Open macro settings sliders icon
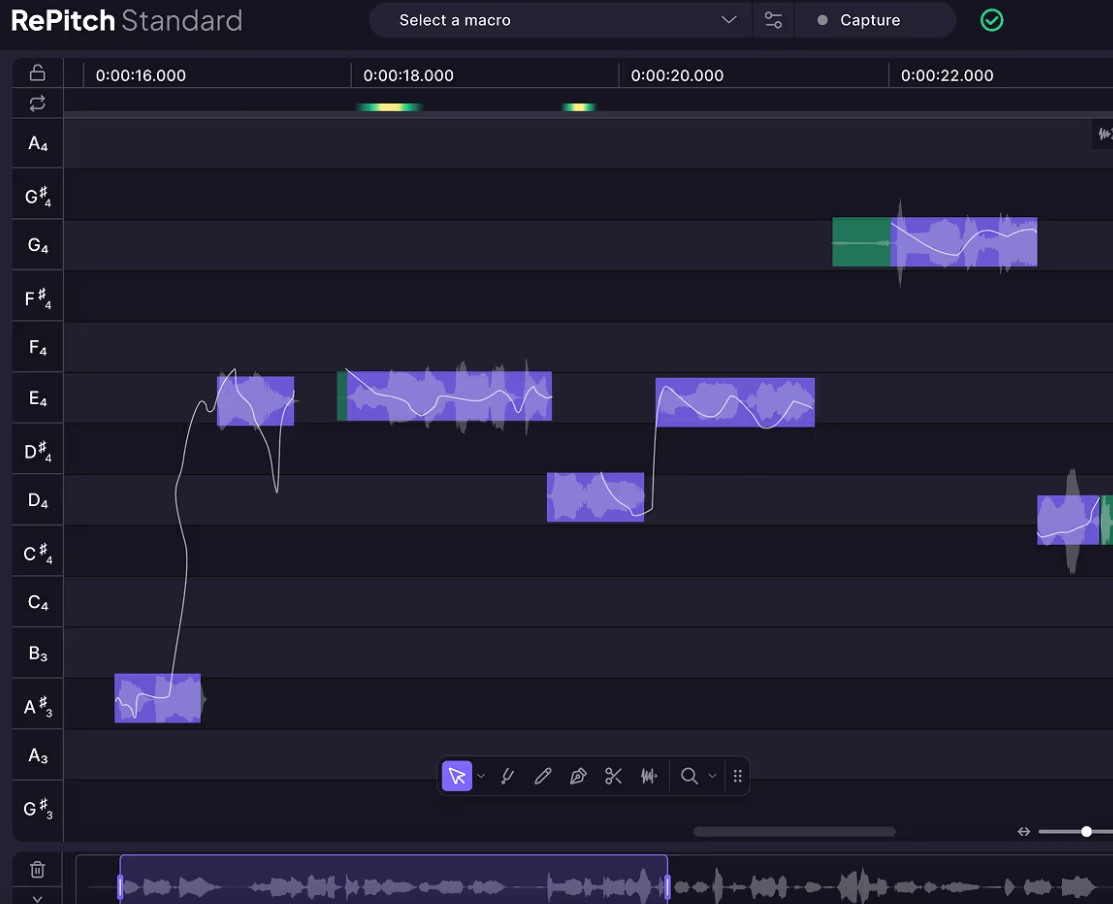Image resolution: width=1113 pixels, height=904 pixels. pos(773,20)
